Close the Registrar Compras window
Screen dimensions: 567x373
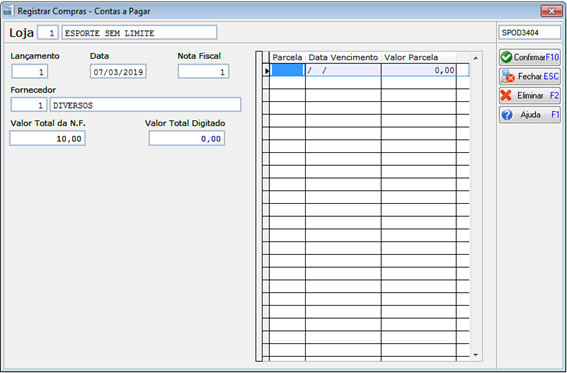tap(551, 11)
